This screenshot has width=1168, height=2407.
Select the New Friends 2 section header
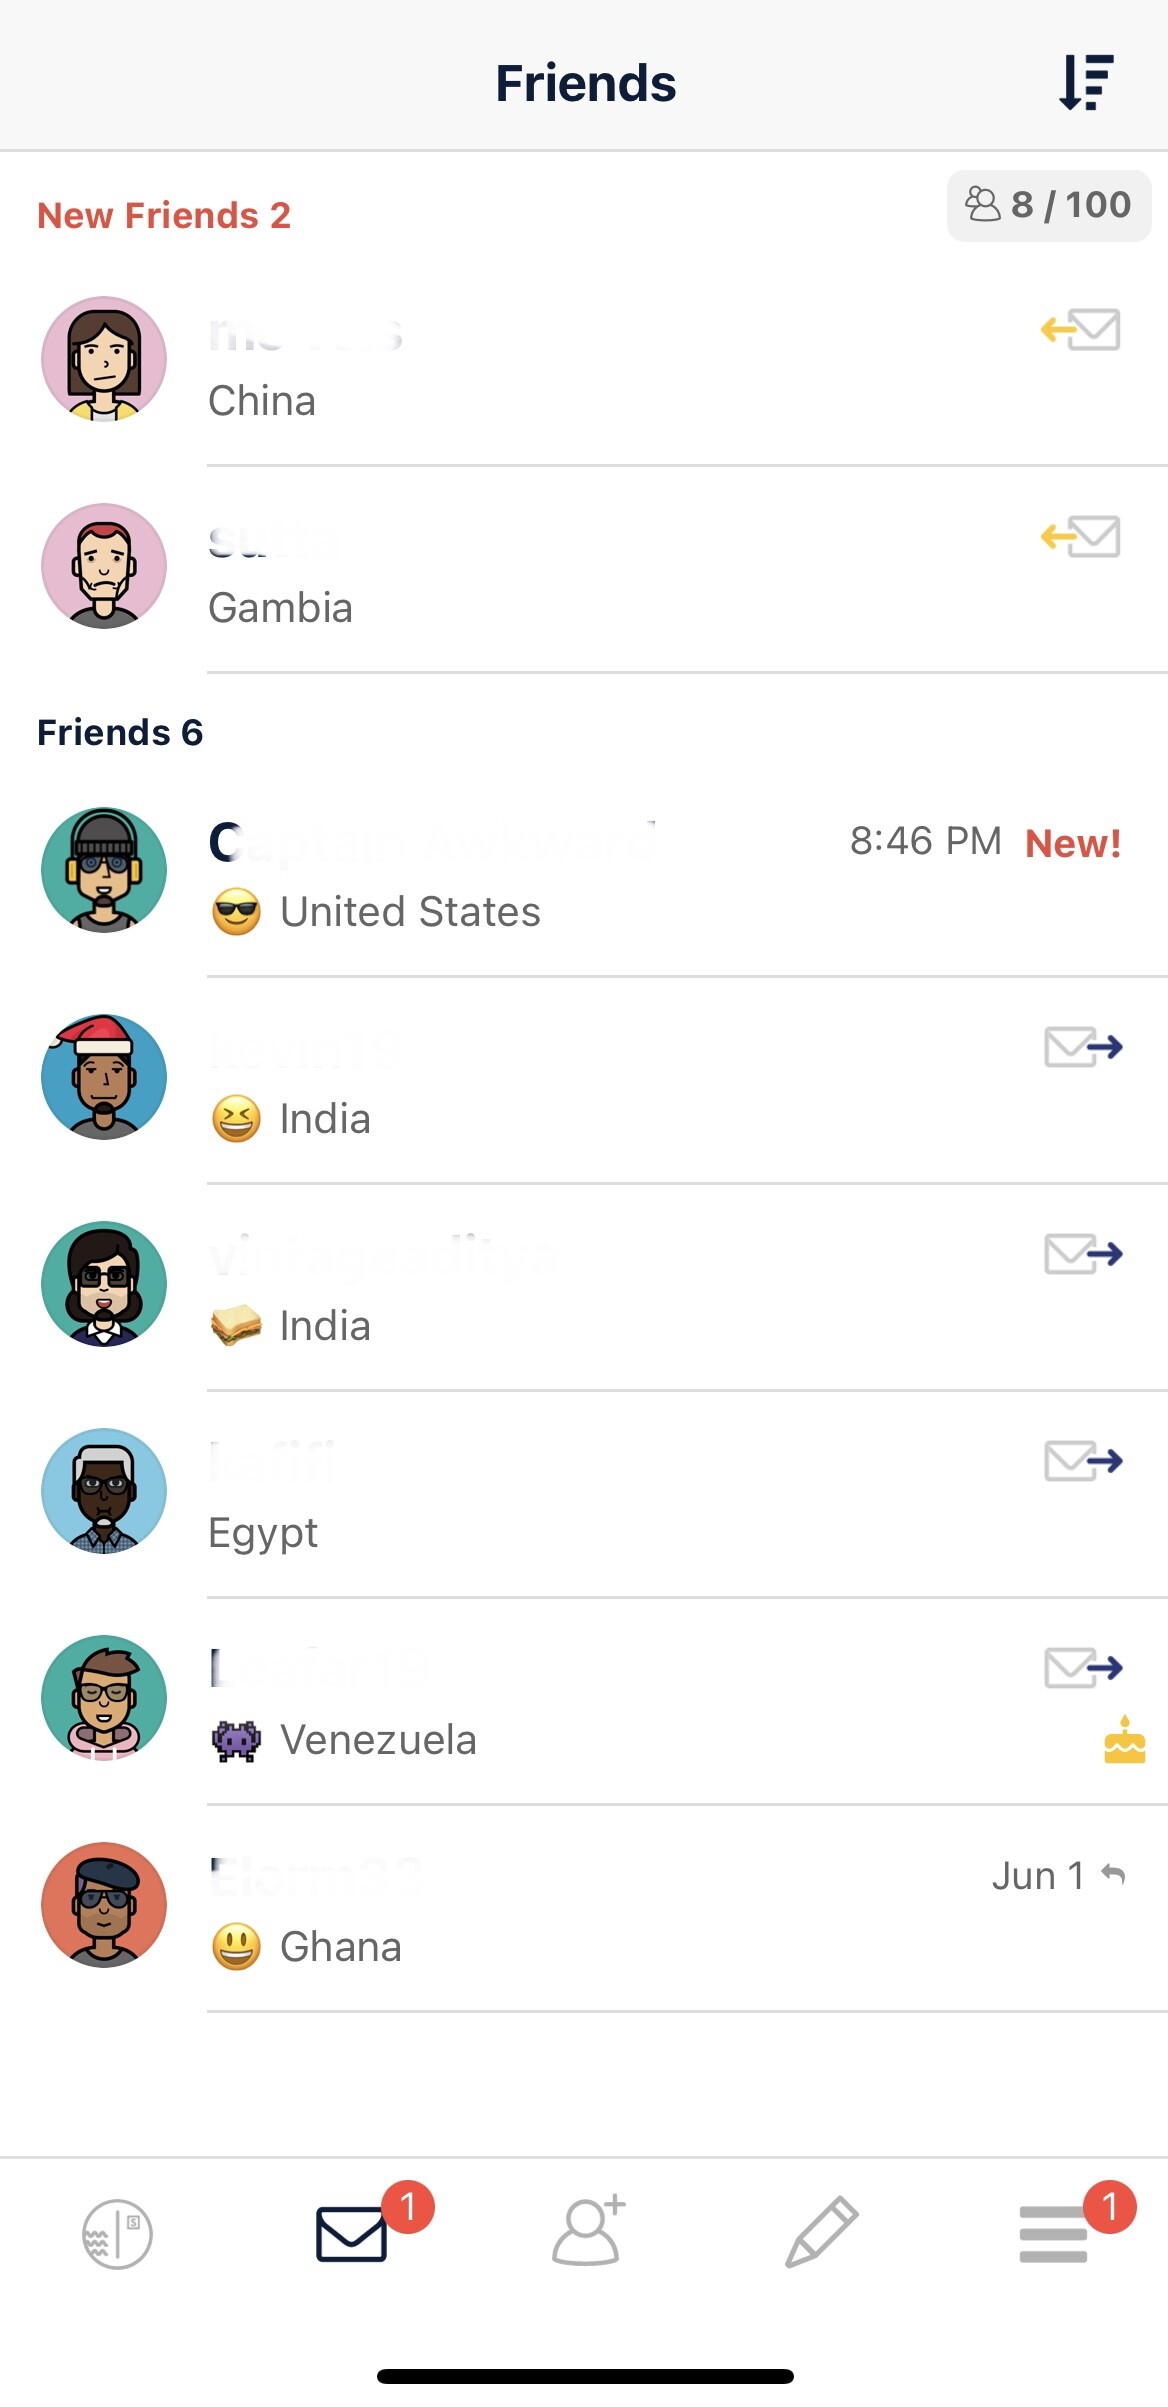(164, 215)
